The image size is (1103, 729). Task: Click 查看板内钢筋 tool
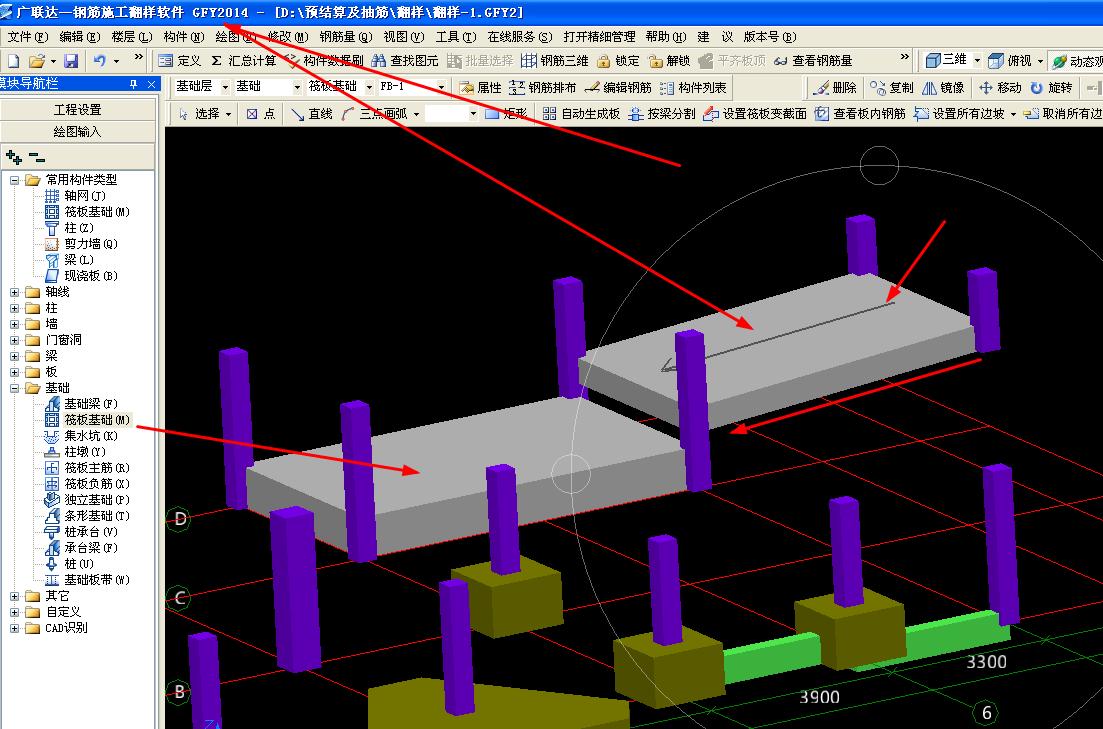860,113
